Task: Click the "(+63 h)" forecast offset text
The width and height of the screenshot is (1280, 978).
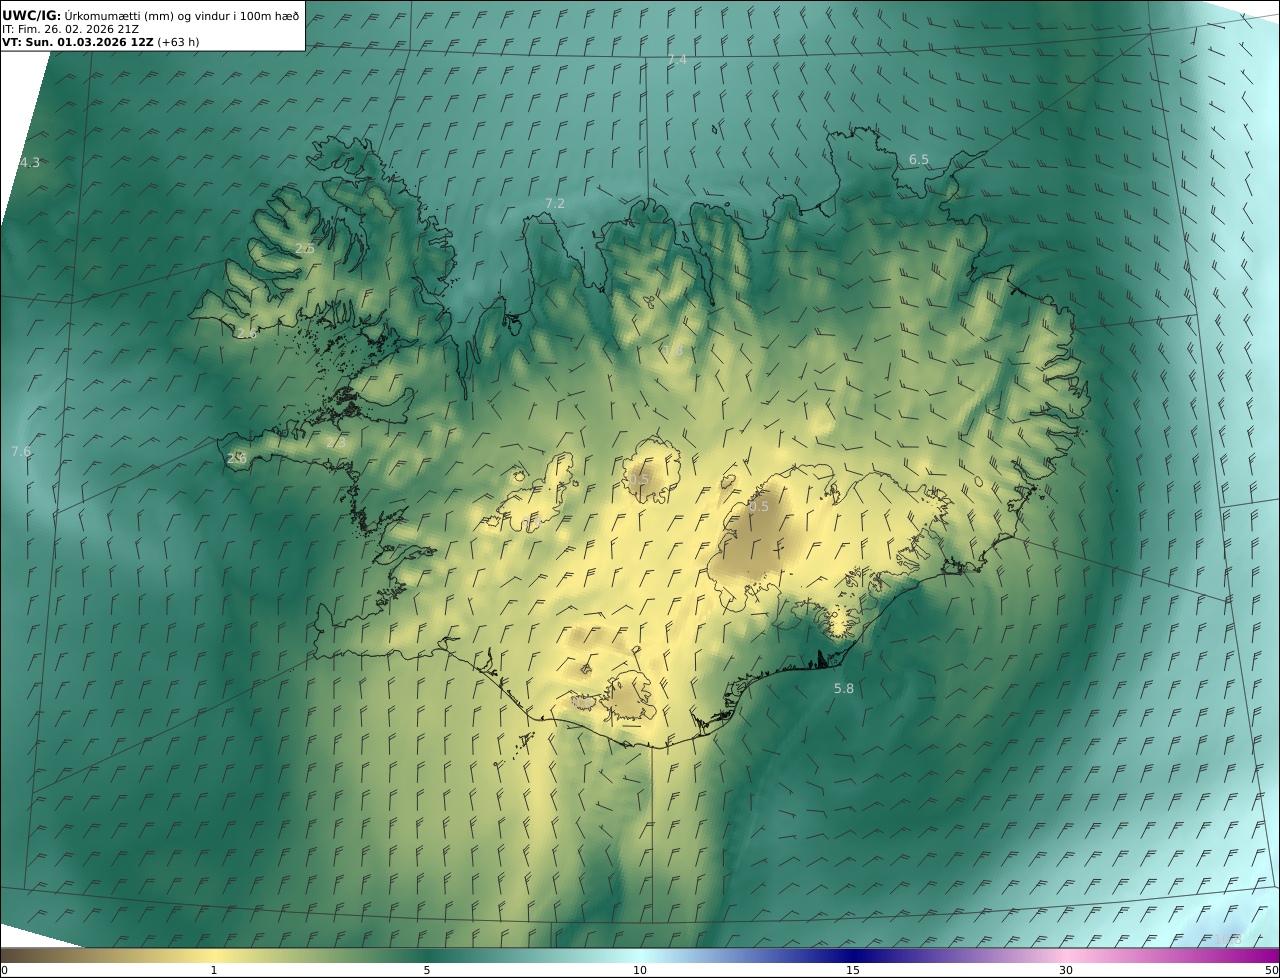Action: coord(178,42)
